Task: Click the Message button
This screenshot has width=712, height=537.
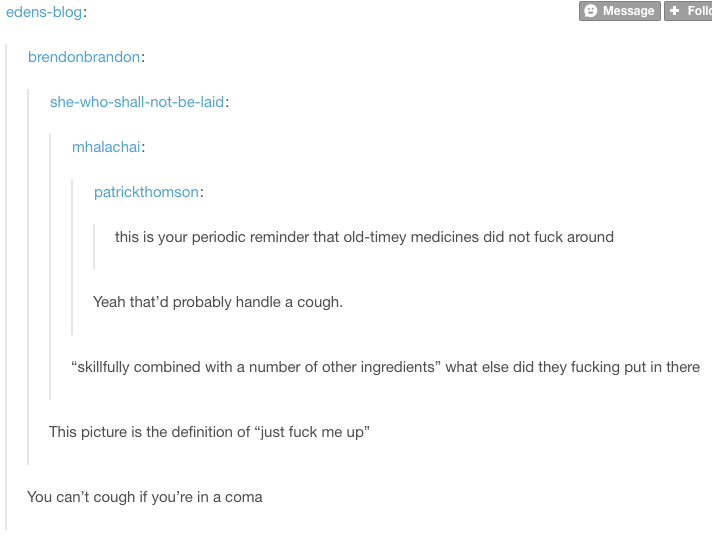Action: 619,10
